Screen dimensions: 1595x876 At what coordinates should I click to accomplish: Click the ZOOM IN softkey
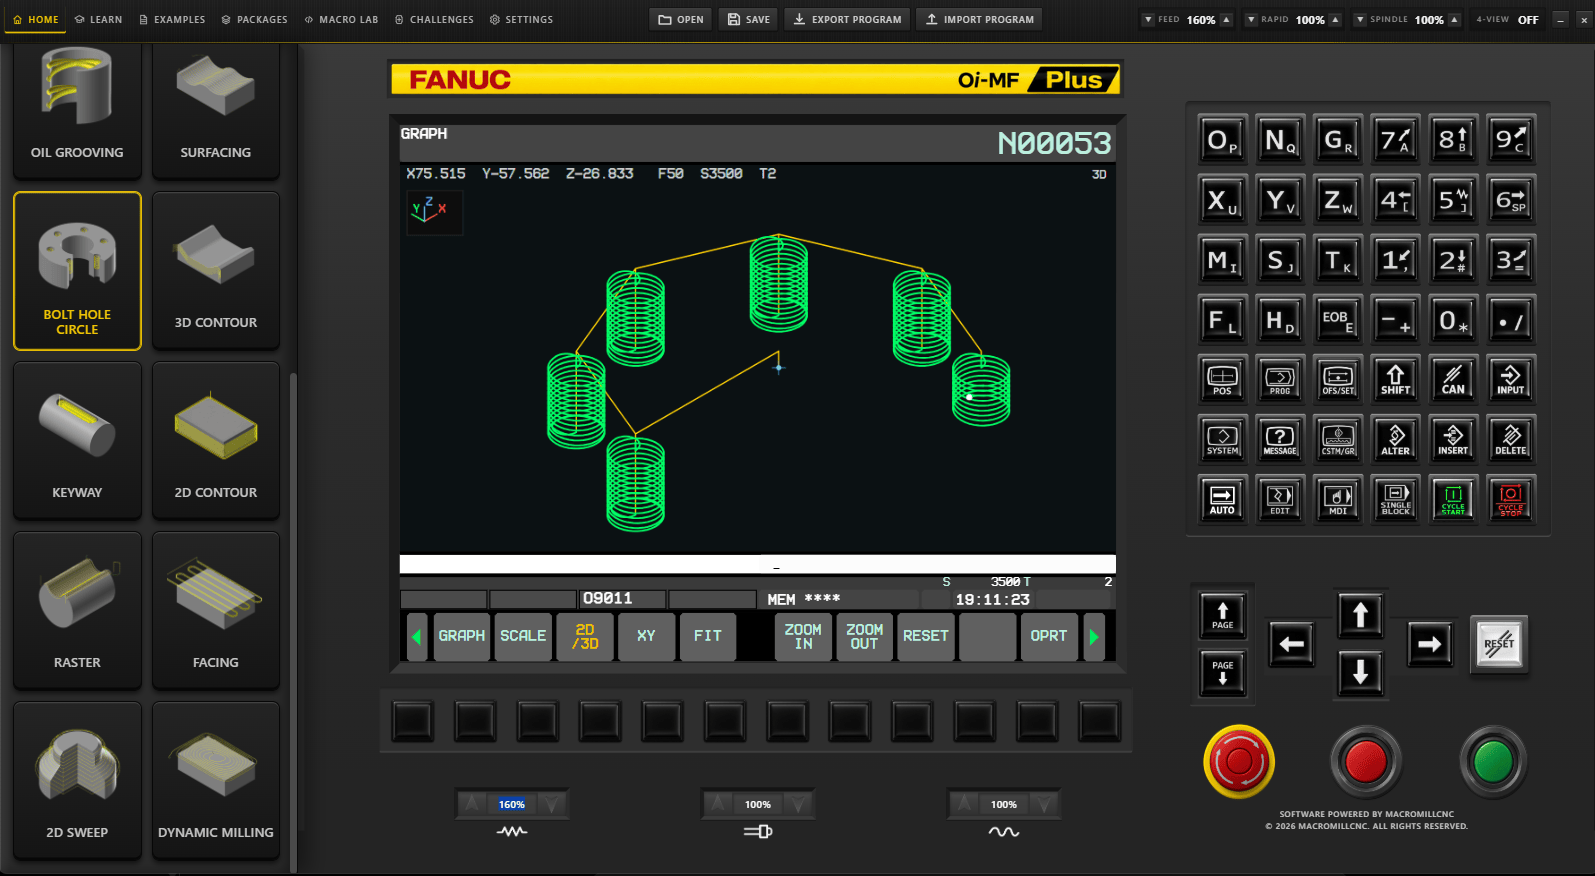[x=803, y=636]
